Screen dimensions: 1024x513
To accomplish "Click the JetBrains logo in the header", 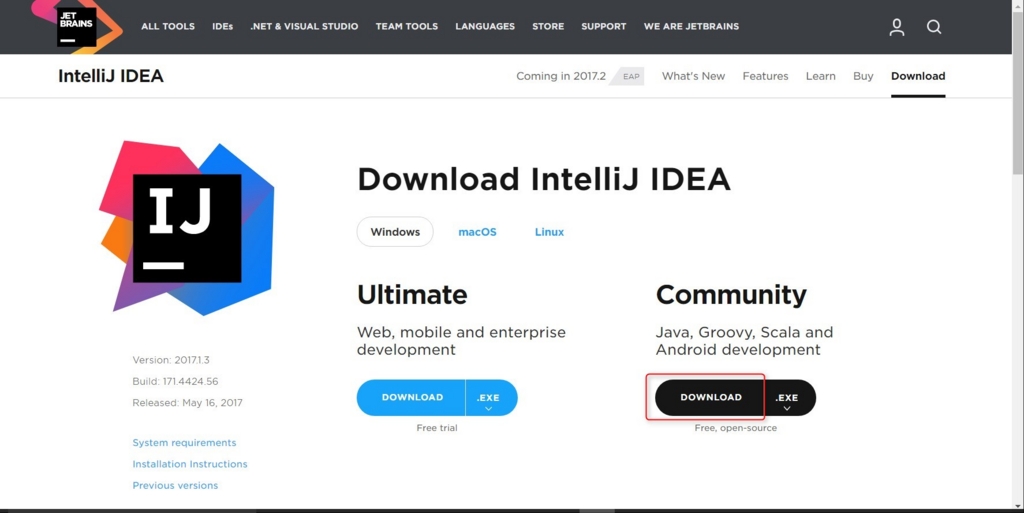I will coord(76,26).
